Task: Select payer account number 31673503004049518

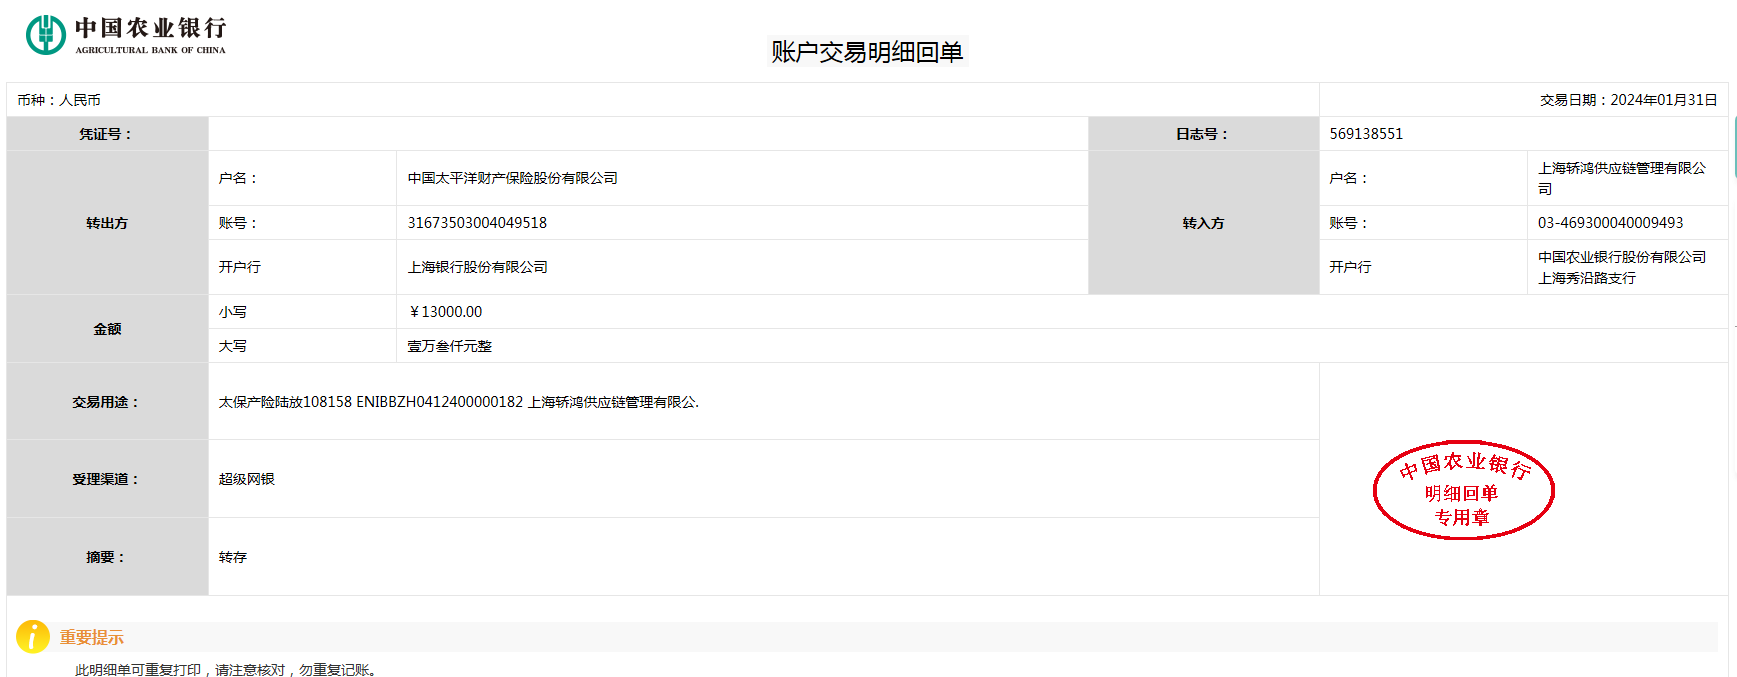Action: pos(477,223)
